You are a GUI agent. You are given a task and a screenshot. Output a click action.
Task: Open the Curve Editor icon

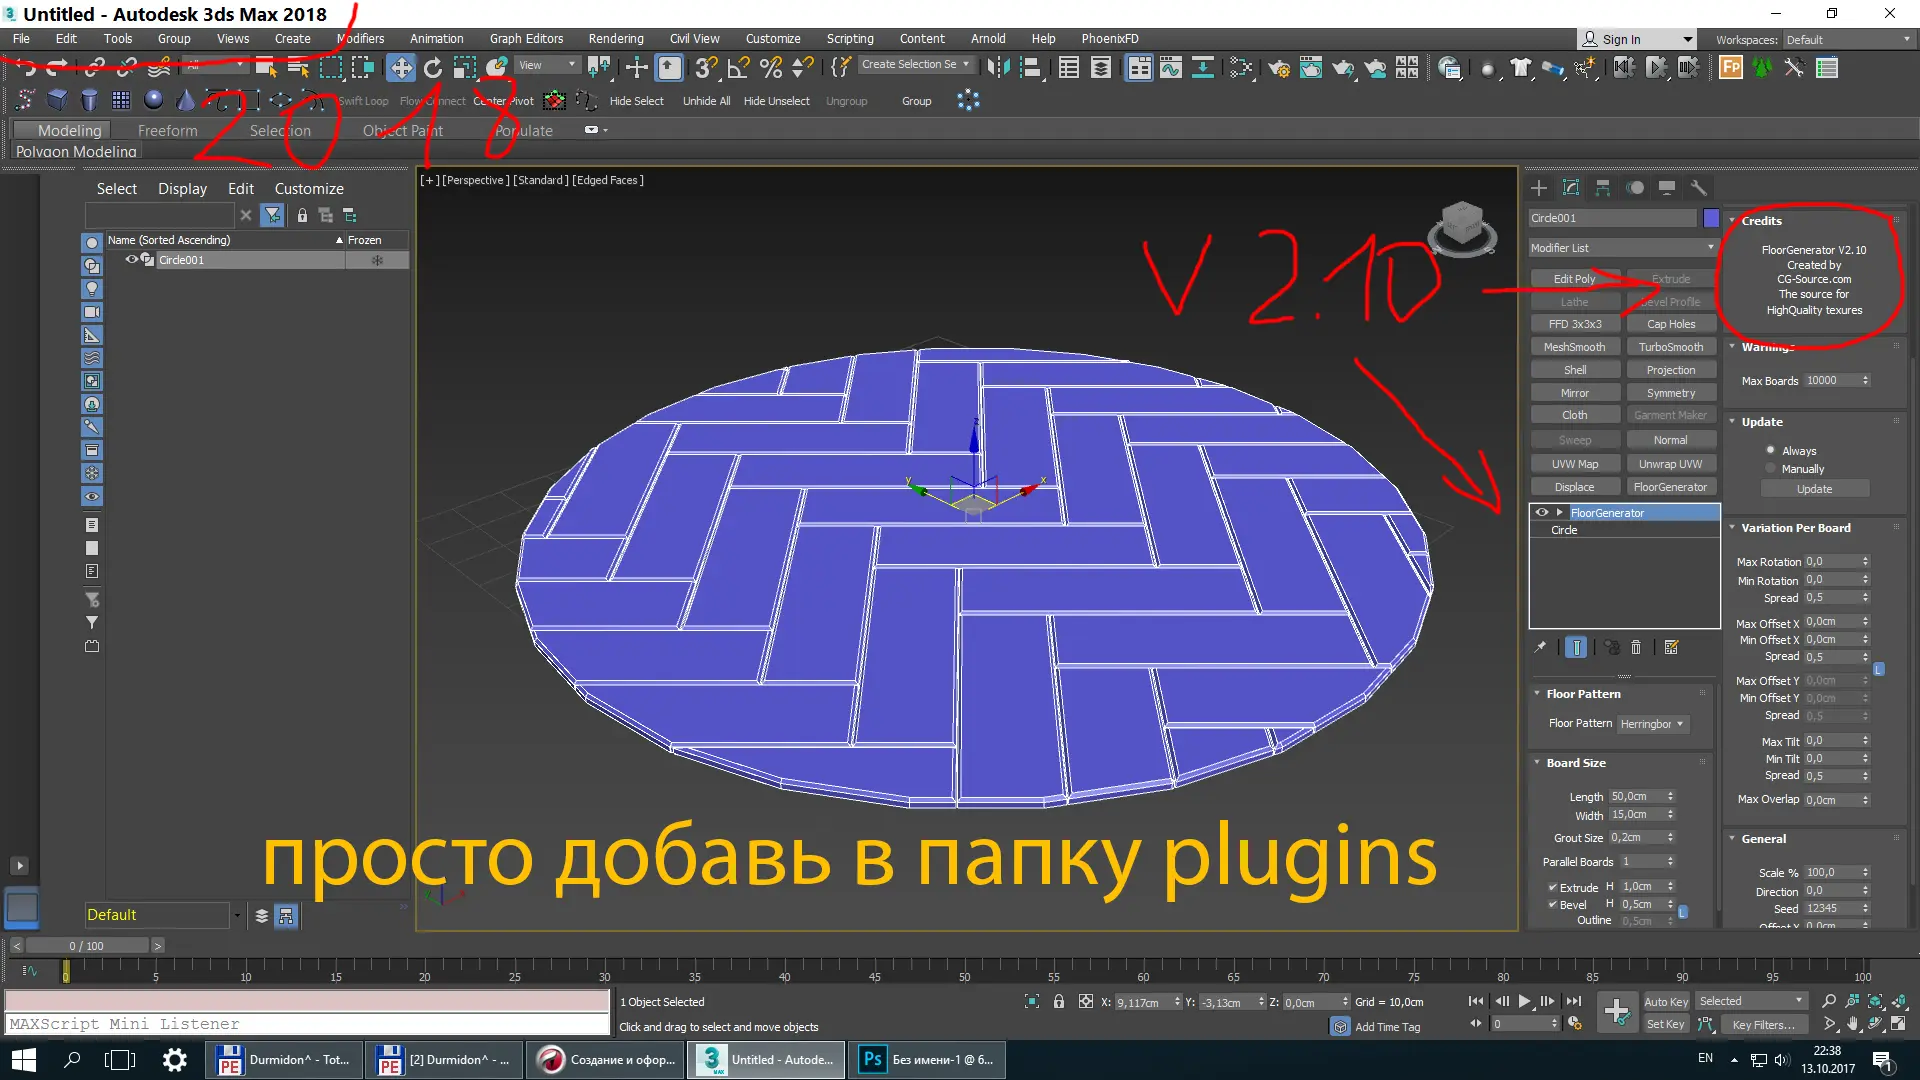click(x=1170, y=68)
